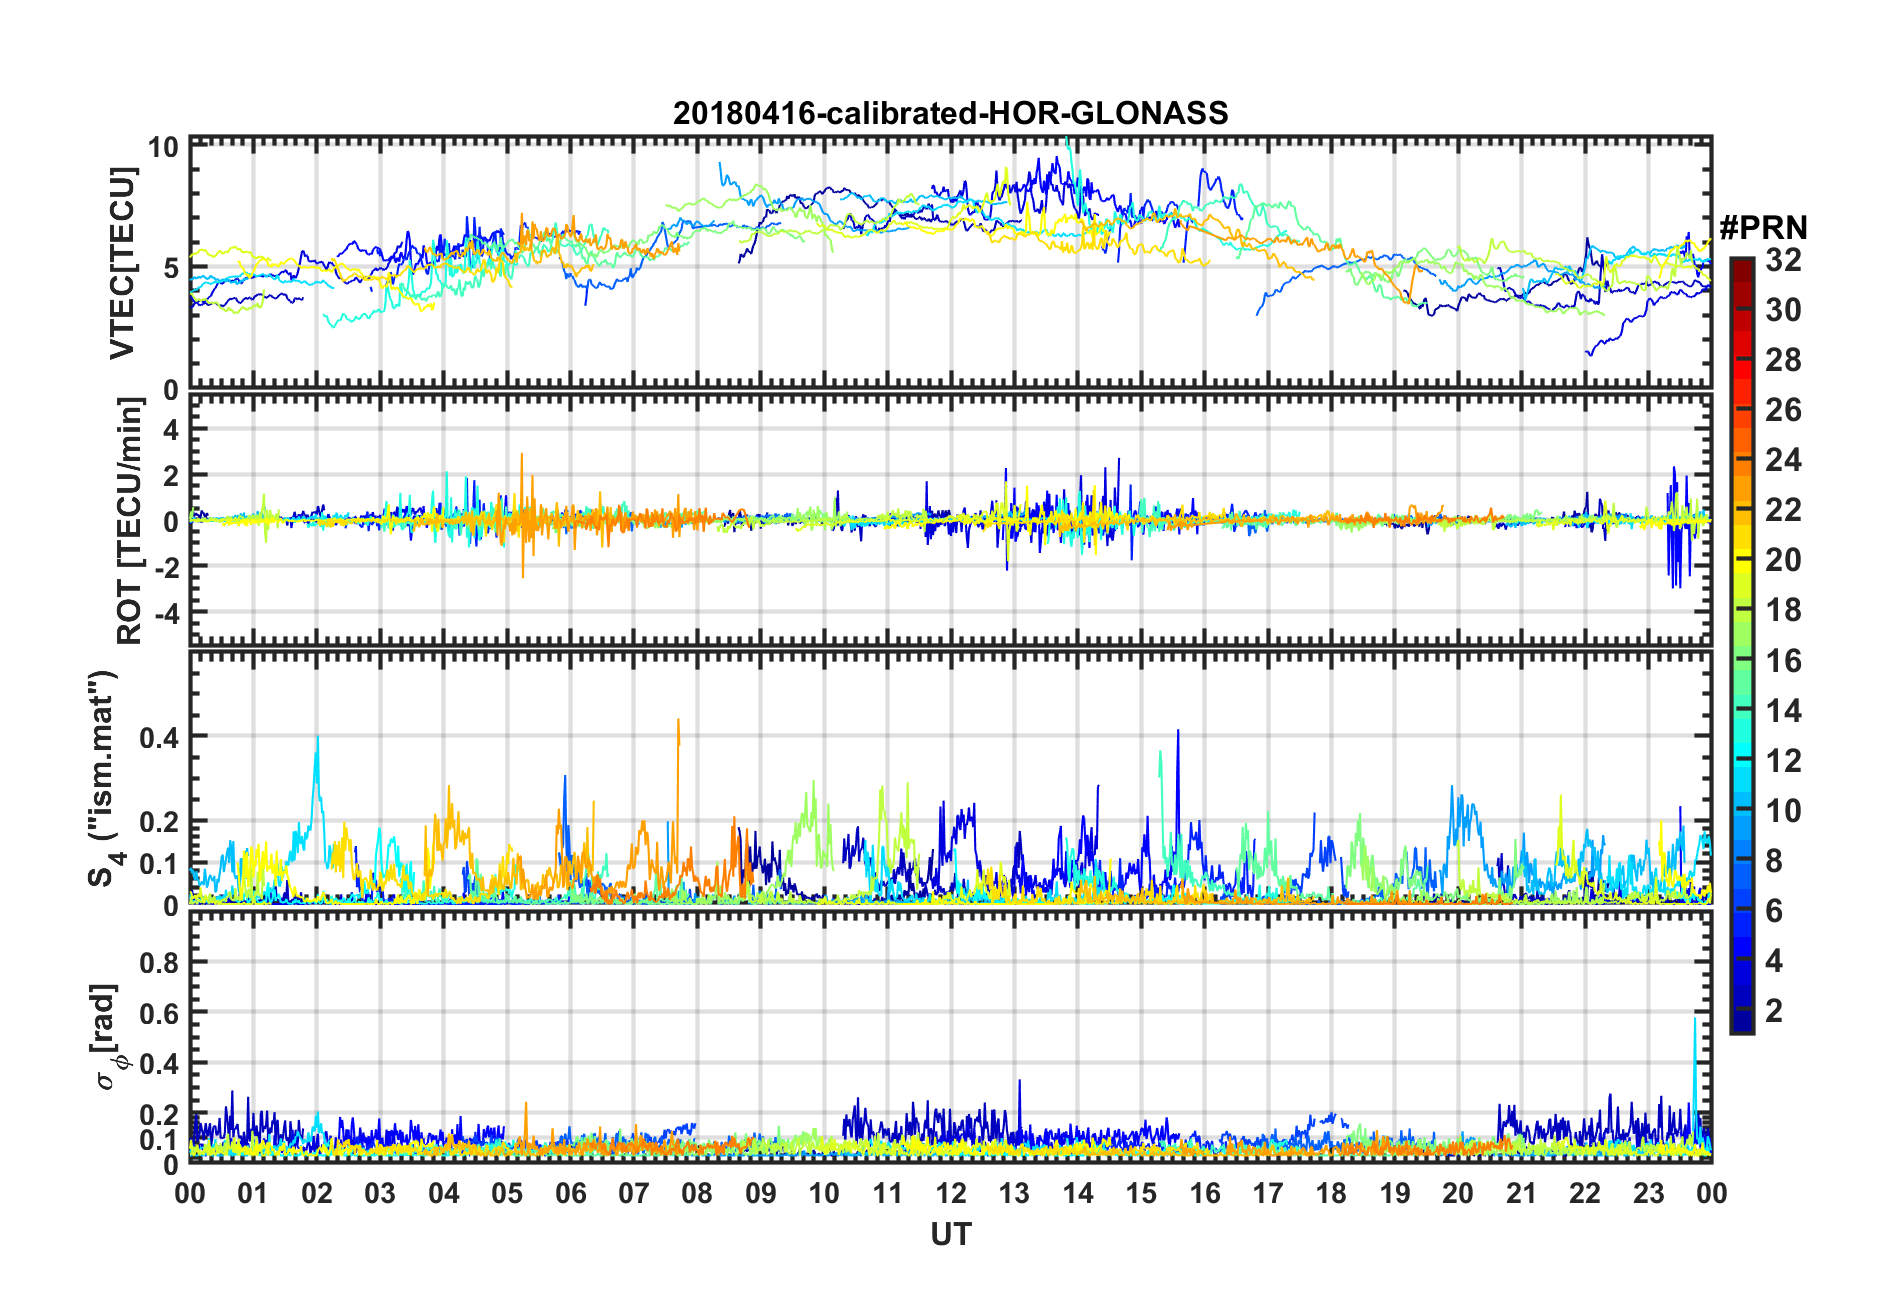
Task: Click the ROT [TECU/min] axis label
Action: 130,521
